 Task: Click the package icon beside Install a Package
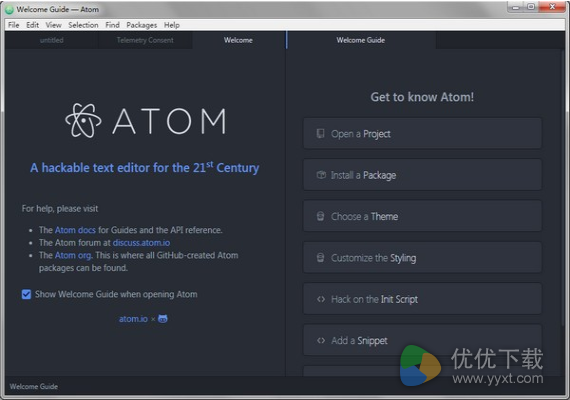pos(321,175)
